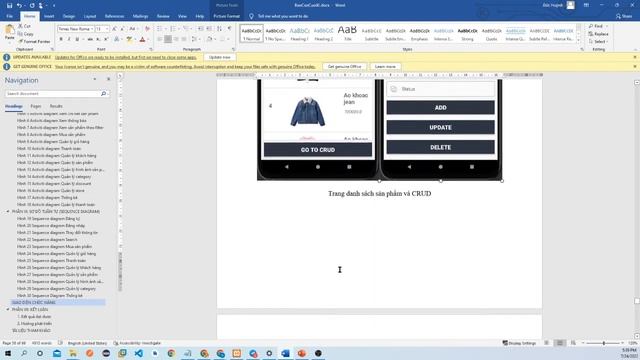Toggle Show/Hide paragraph marks

[x=229, y=29]
